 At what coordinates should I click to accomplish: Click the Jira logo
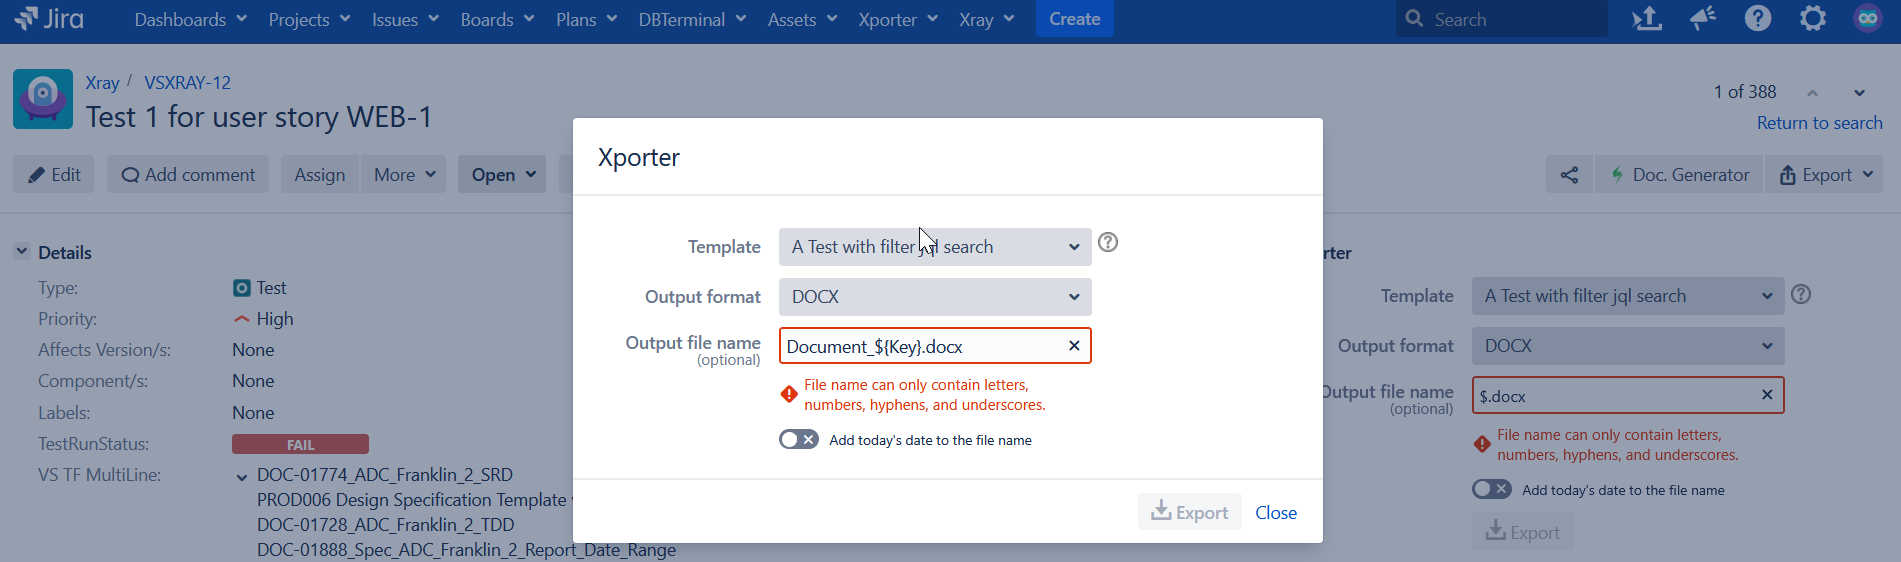tap(49, 18)
